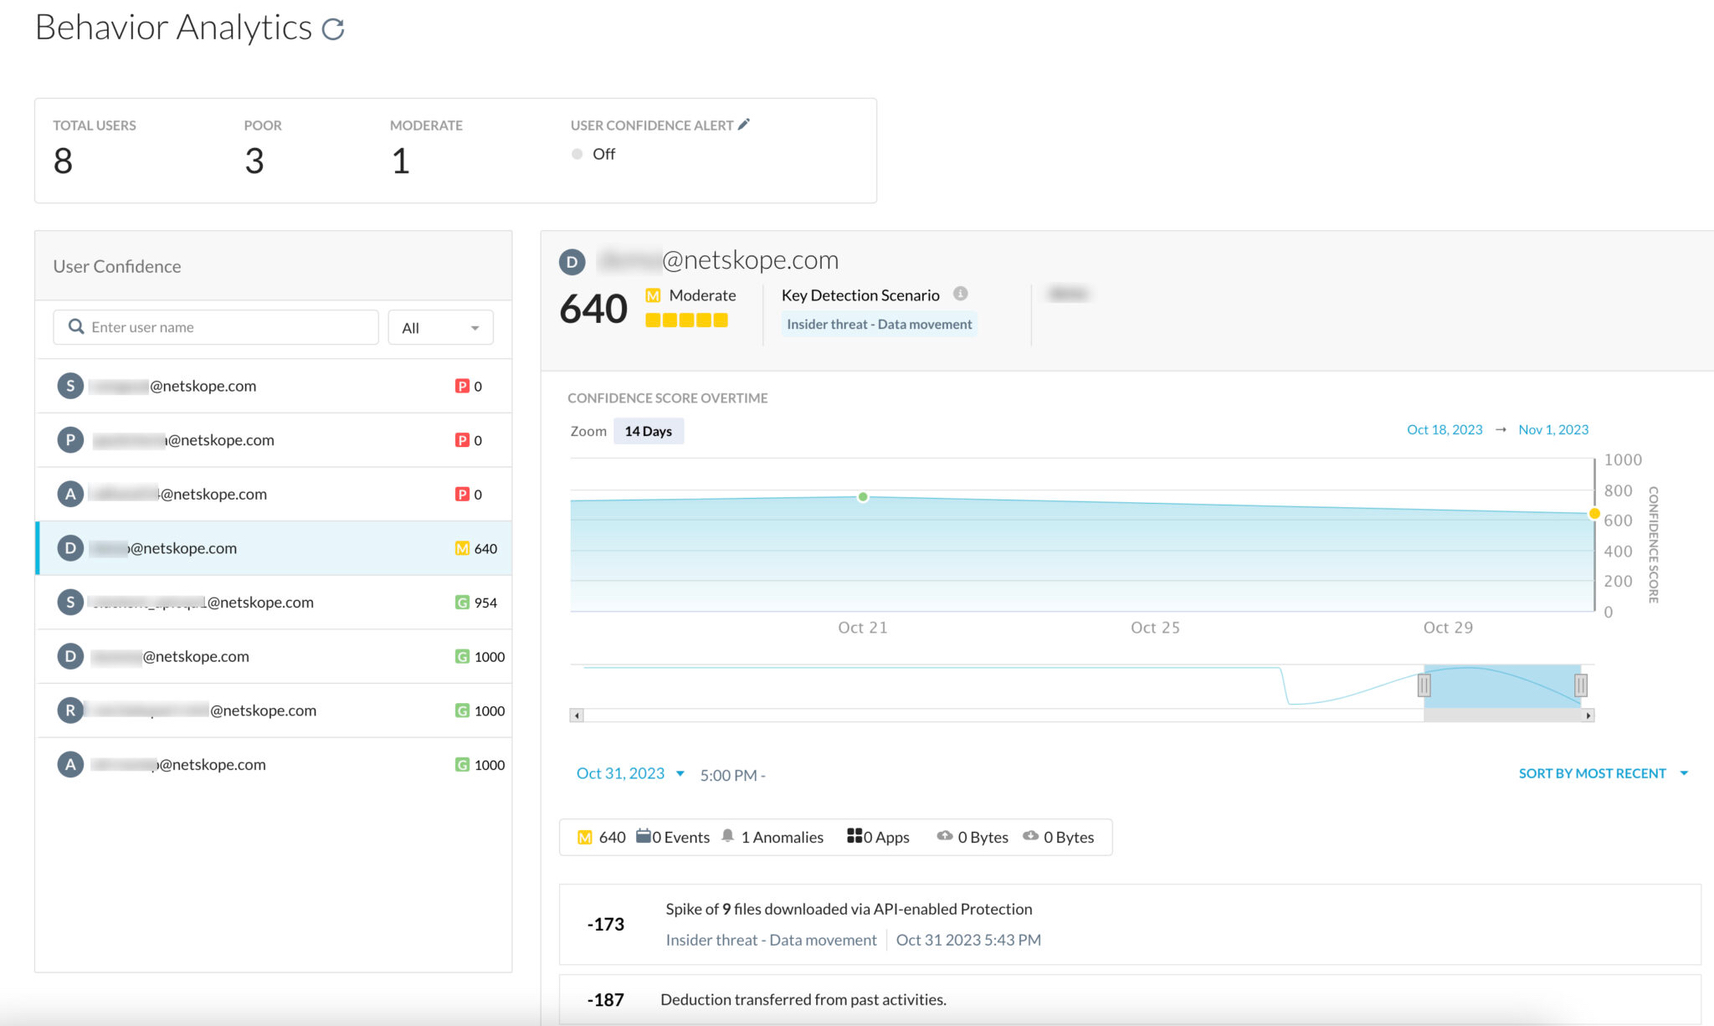Edit the User Confidence Alert settings

click(745, 124)
